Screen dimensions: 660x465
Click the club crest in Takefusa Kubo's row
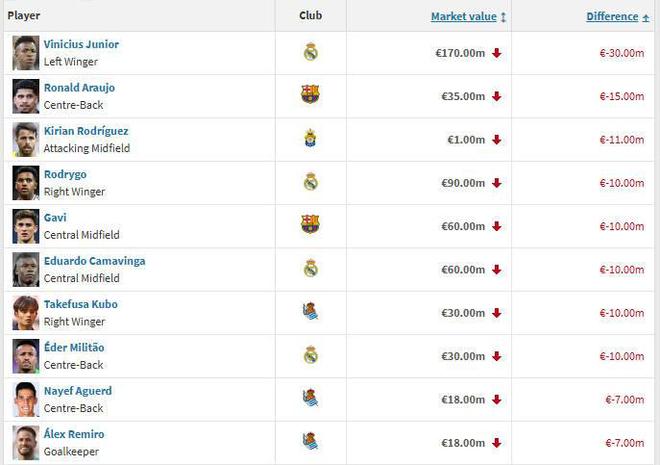tap(310, 312)
